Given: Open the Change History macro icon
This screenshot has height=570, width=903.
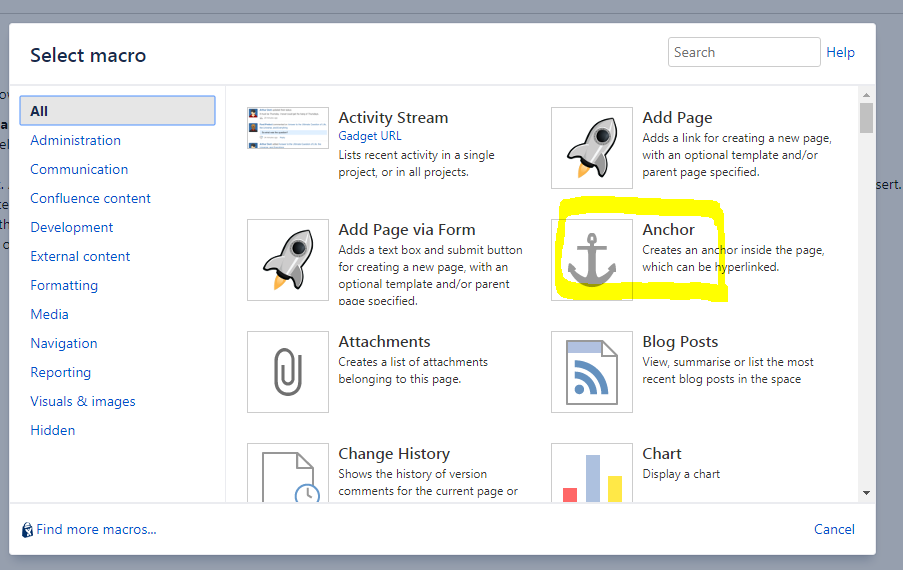Looking at the screenshot, I should [288, 473].
